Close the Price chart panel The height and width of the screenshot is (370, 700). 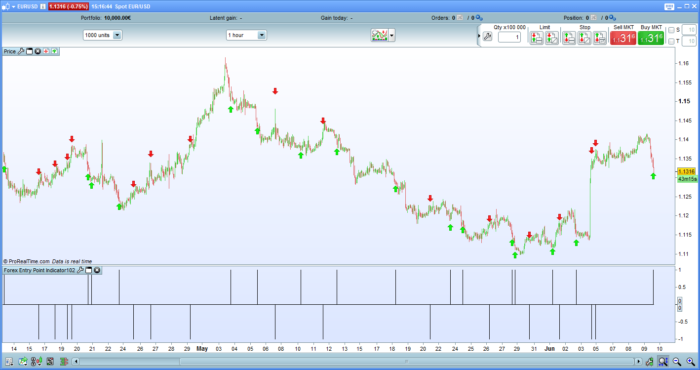38,51
